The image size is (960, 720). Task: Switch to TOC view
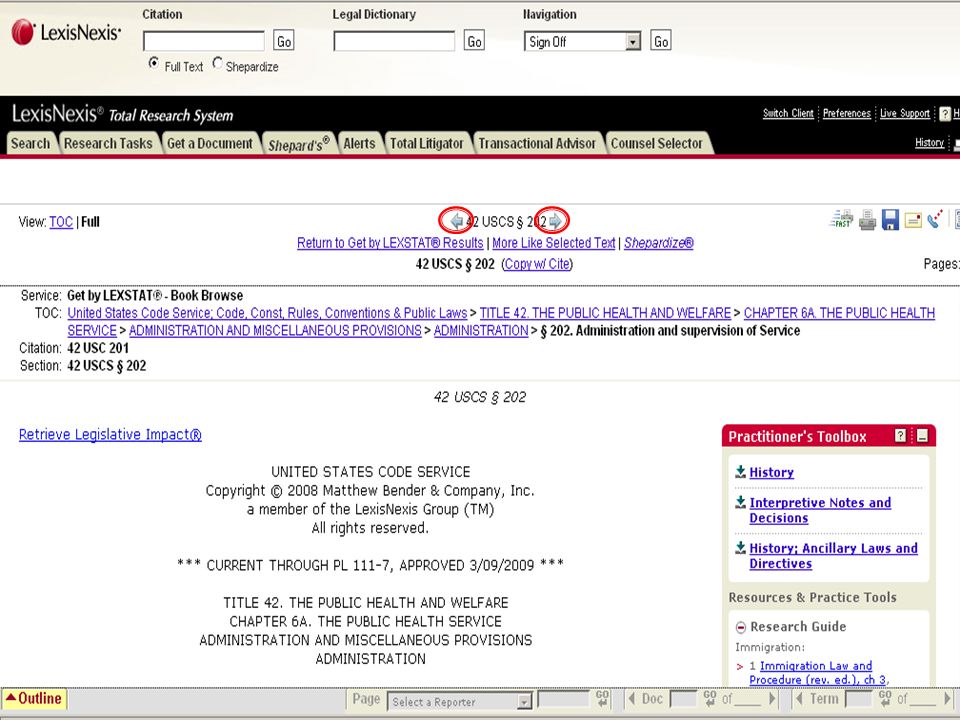(x=61, y=222)
